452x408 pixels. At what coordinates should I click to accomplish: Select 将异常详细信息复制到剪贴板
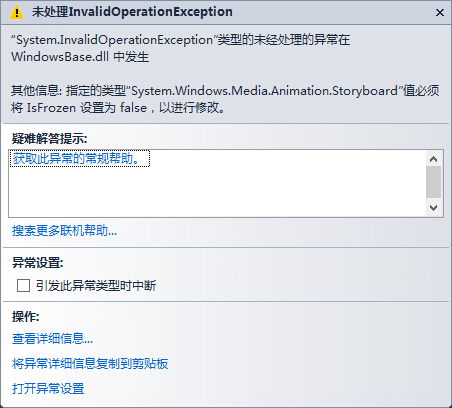point(90,363)
